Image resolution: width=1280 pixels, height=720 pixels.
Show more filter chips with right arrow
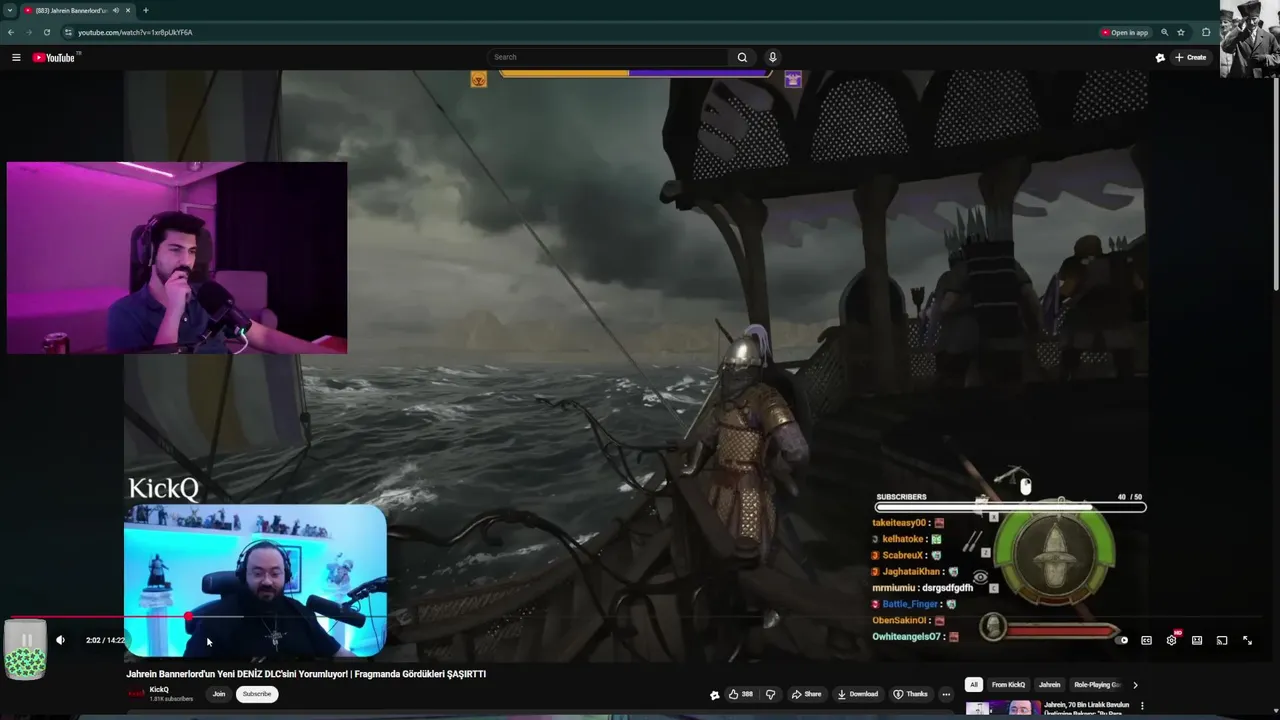[1135, 685]
